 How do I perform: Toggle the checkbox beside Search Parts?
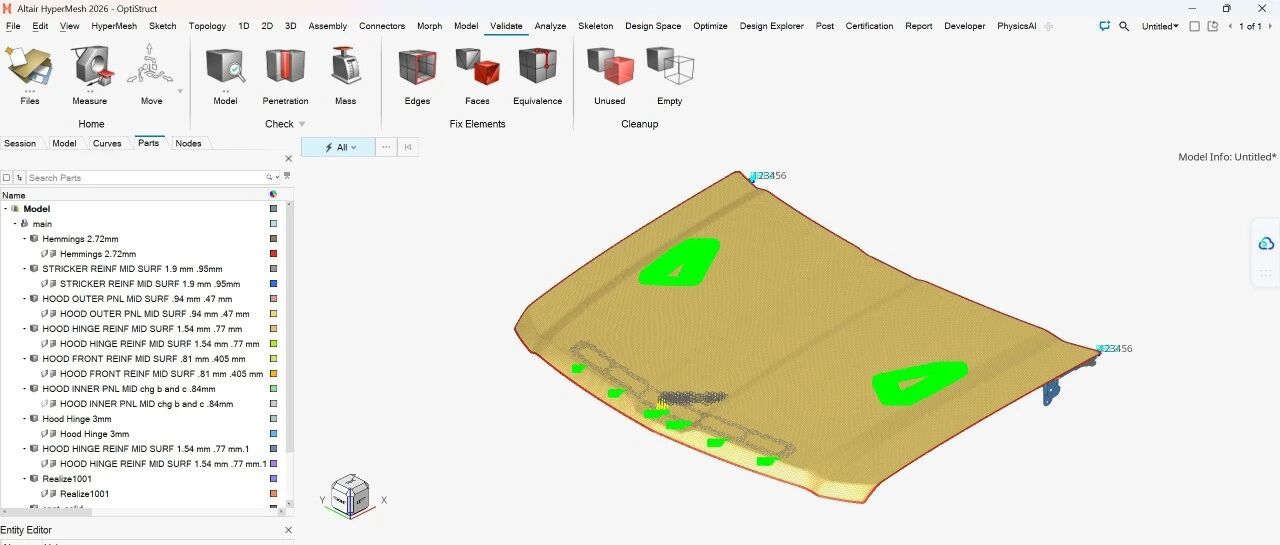(7, 177)
